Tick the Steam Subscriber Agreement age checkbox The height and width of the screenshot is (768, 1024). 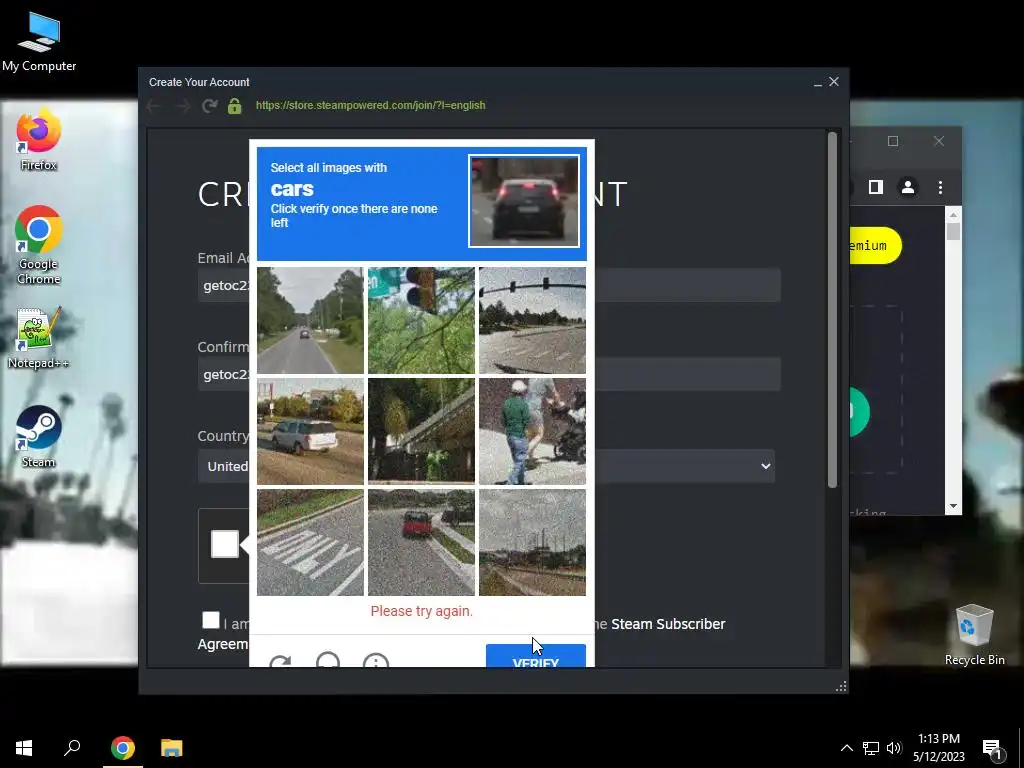tap(211, 620)
